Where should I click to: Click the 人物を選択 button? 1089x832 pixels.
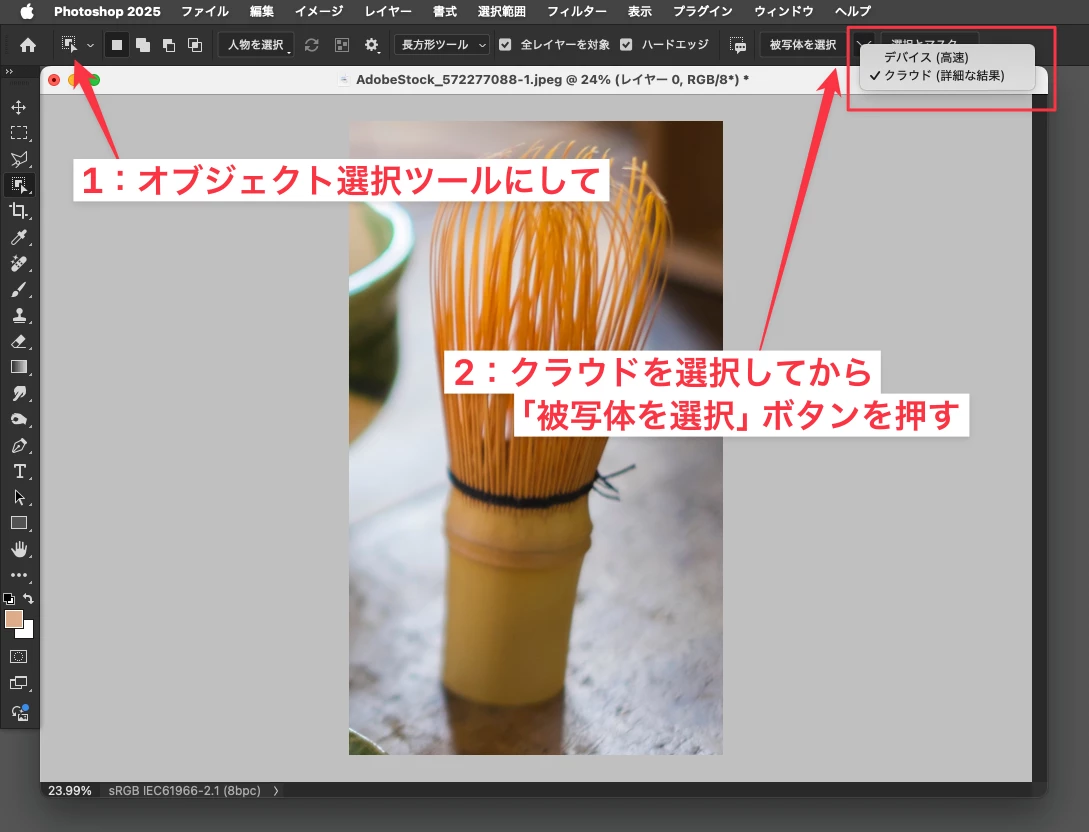(x=256, y=45)
